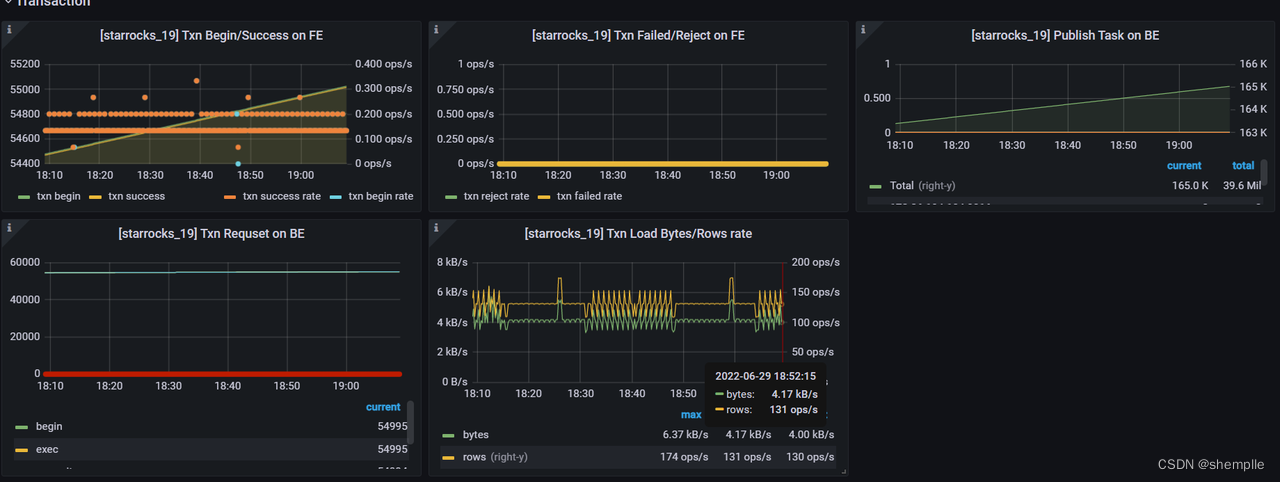Screen dimensions: 1280x482
Task: Click the Publish Task legend scrollbar
Action: (1264, 173)
